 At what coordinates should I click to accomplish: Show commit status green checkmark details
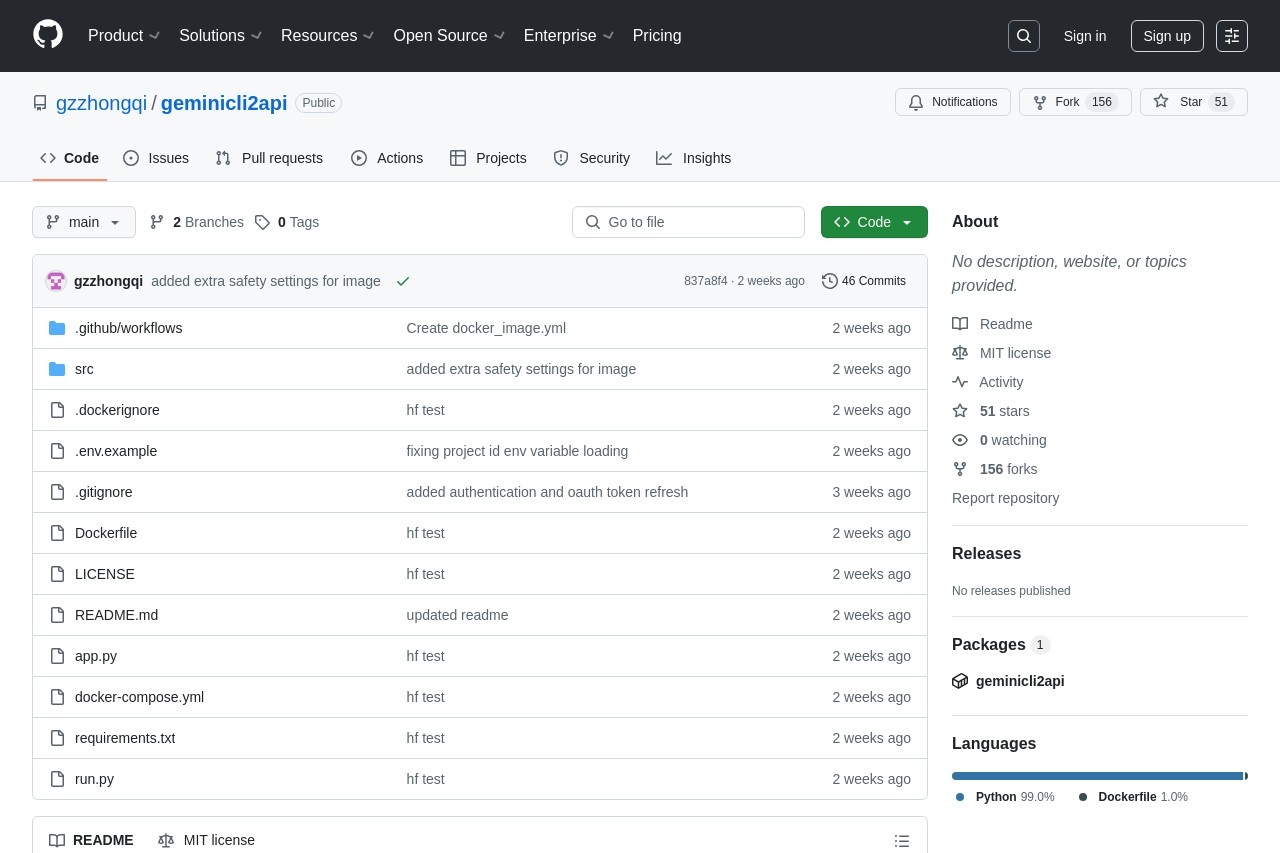(x=403, y=281)
